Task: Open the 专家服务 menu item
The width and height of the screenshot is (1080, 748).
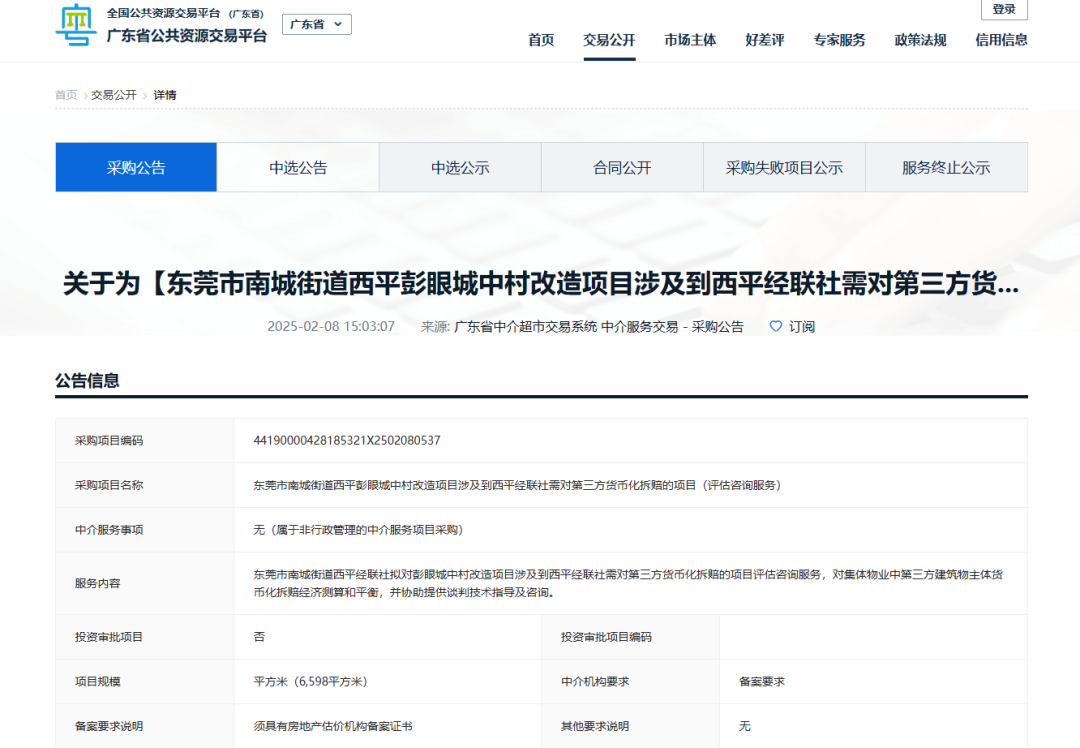Action: click(x=839, y=41)
